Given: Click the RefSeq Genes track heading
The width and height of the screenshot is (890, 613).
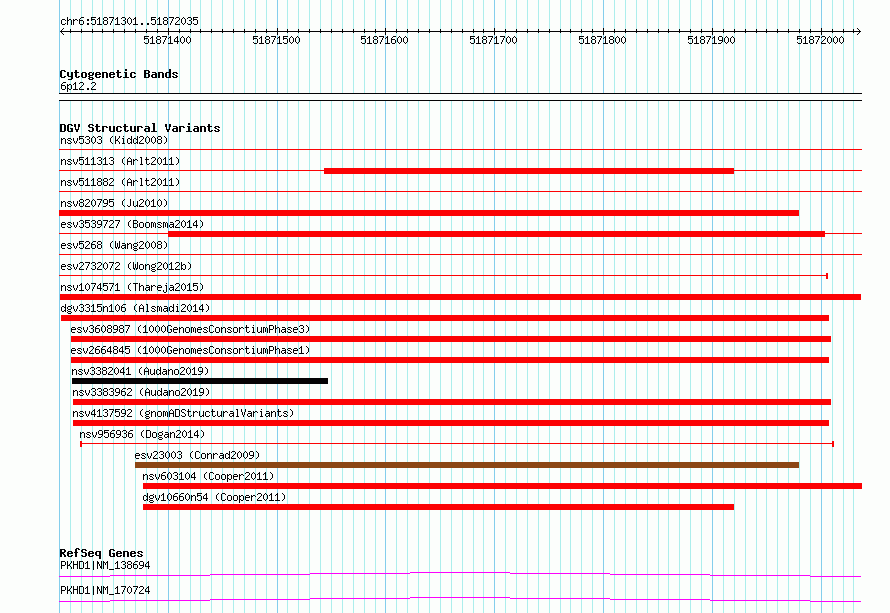Looking at the screenshot, I should click(x=101, y=553).
